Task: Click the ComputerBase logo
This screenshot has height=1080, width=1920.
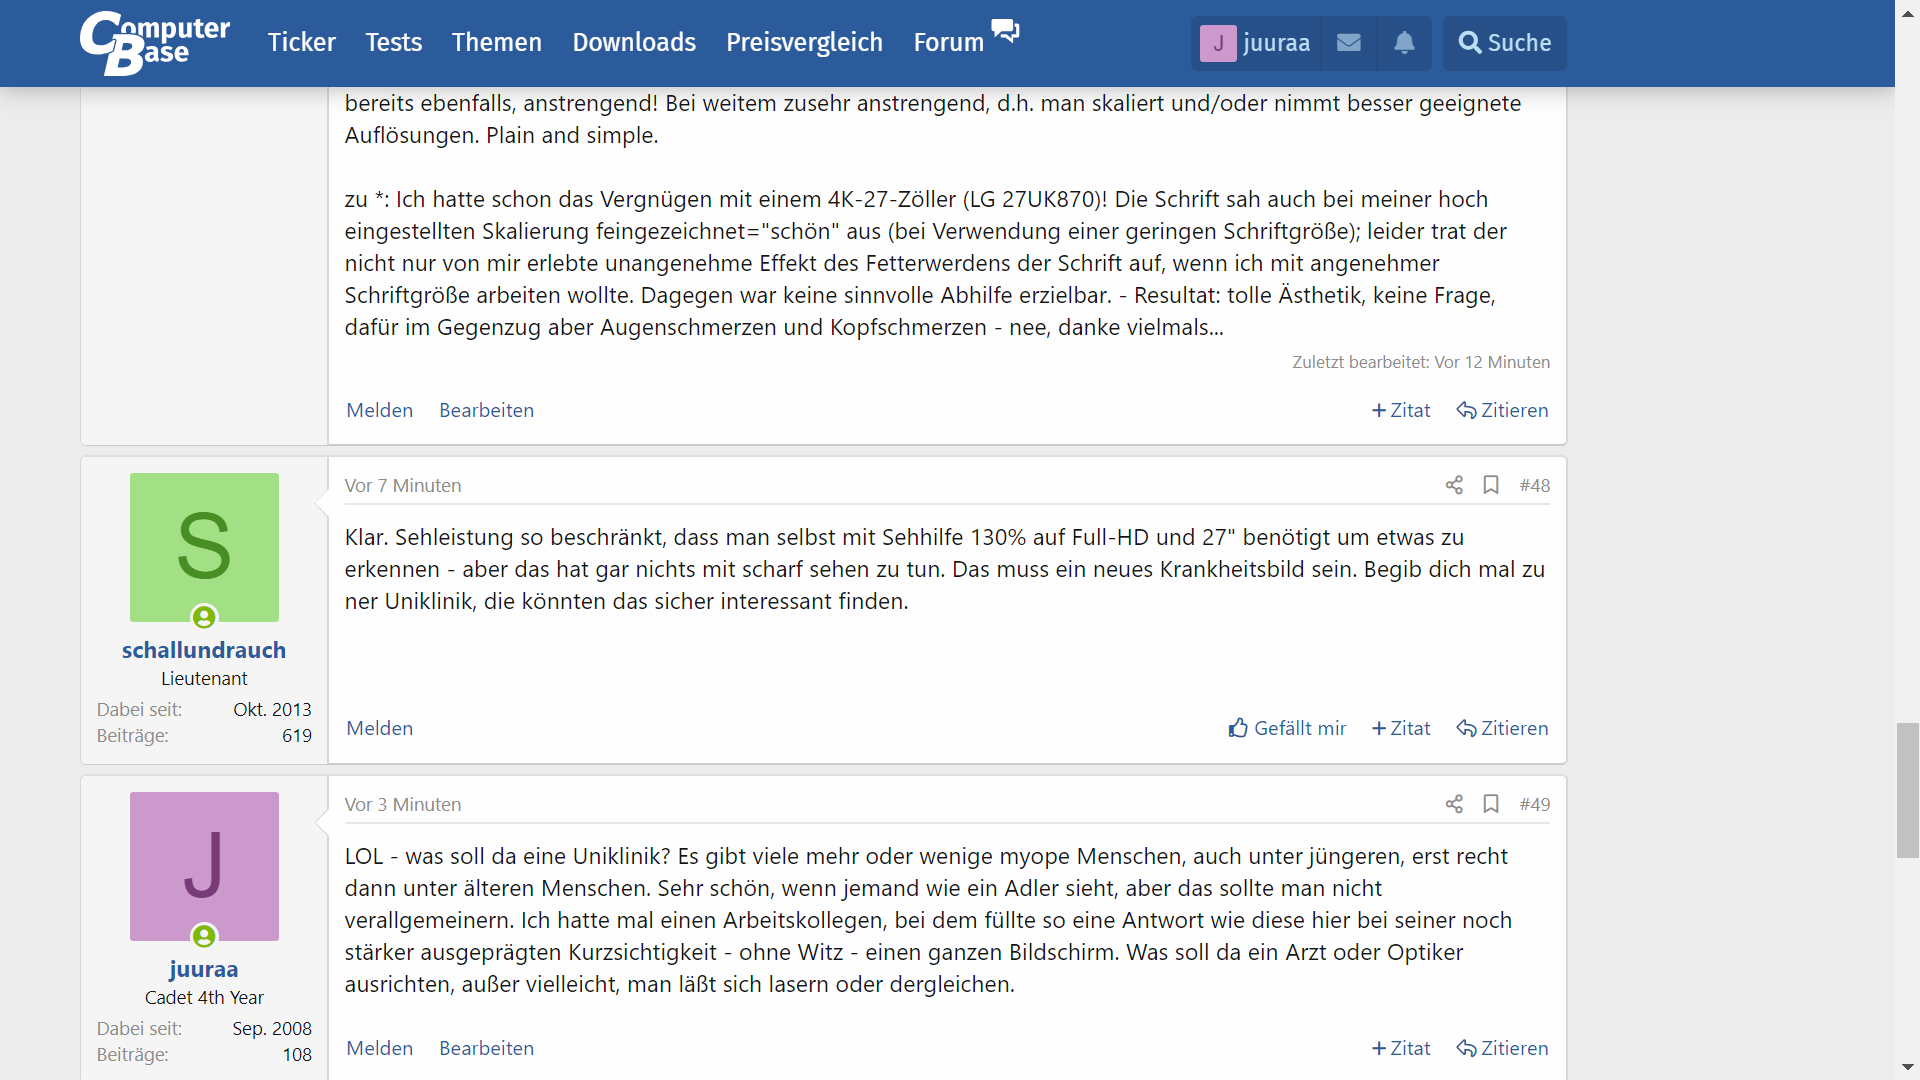Action: (155, 43)
